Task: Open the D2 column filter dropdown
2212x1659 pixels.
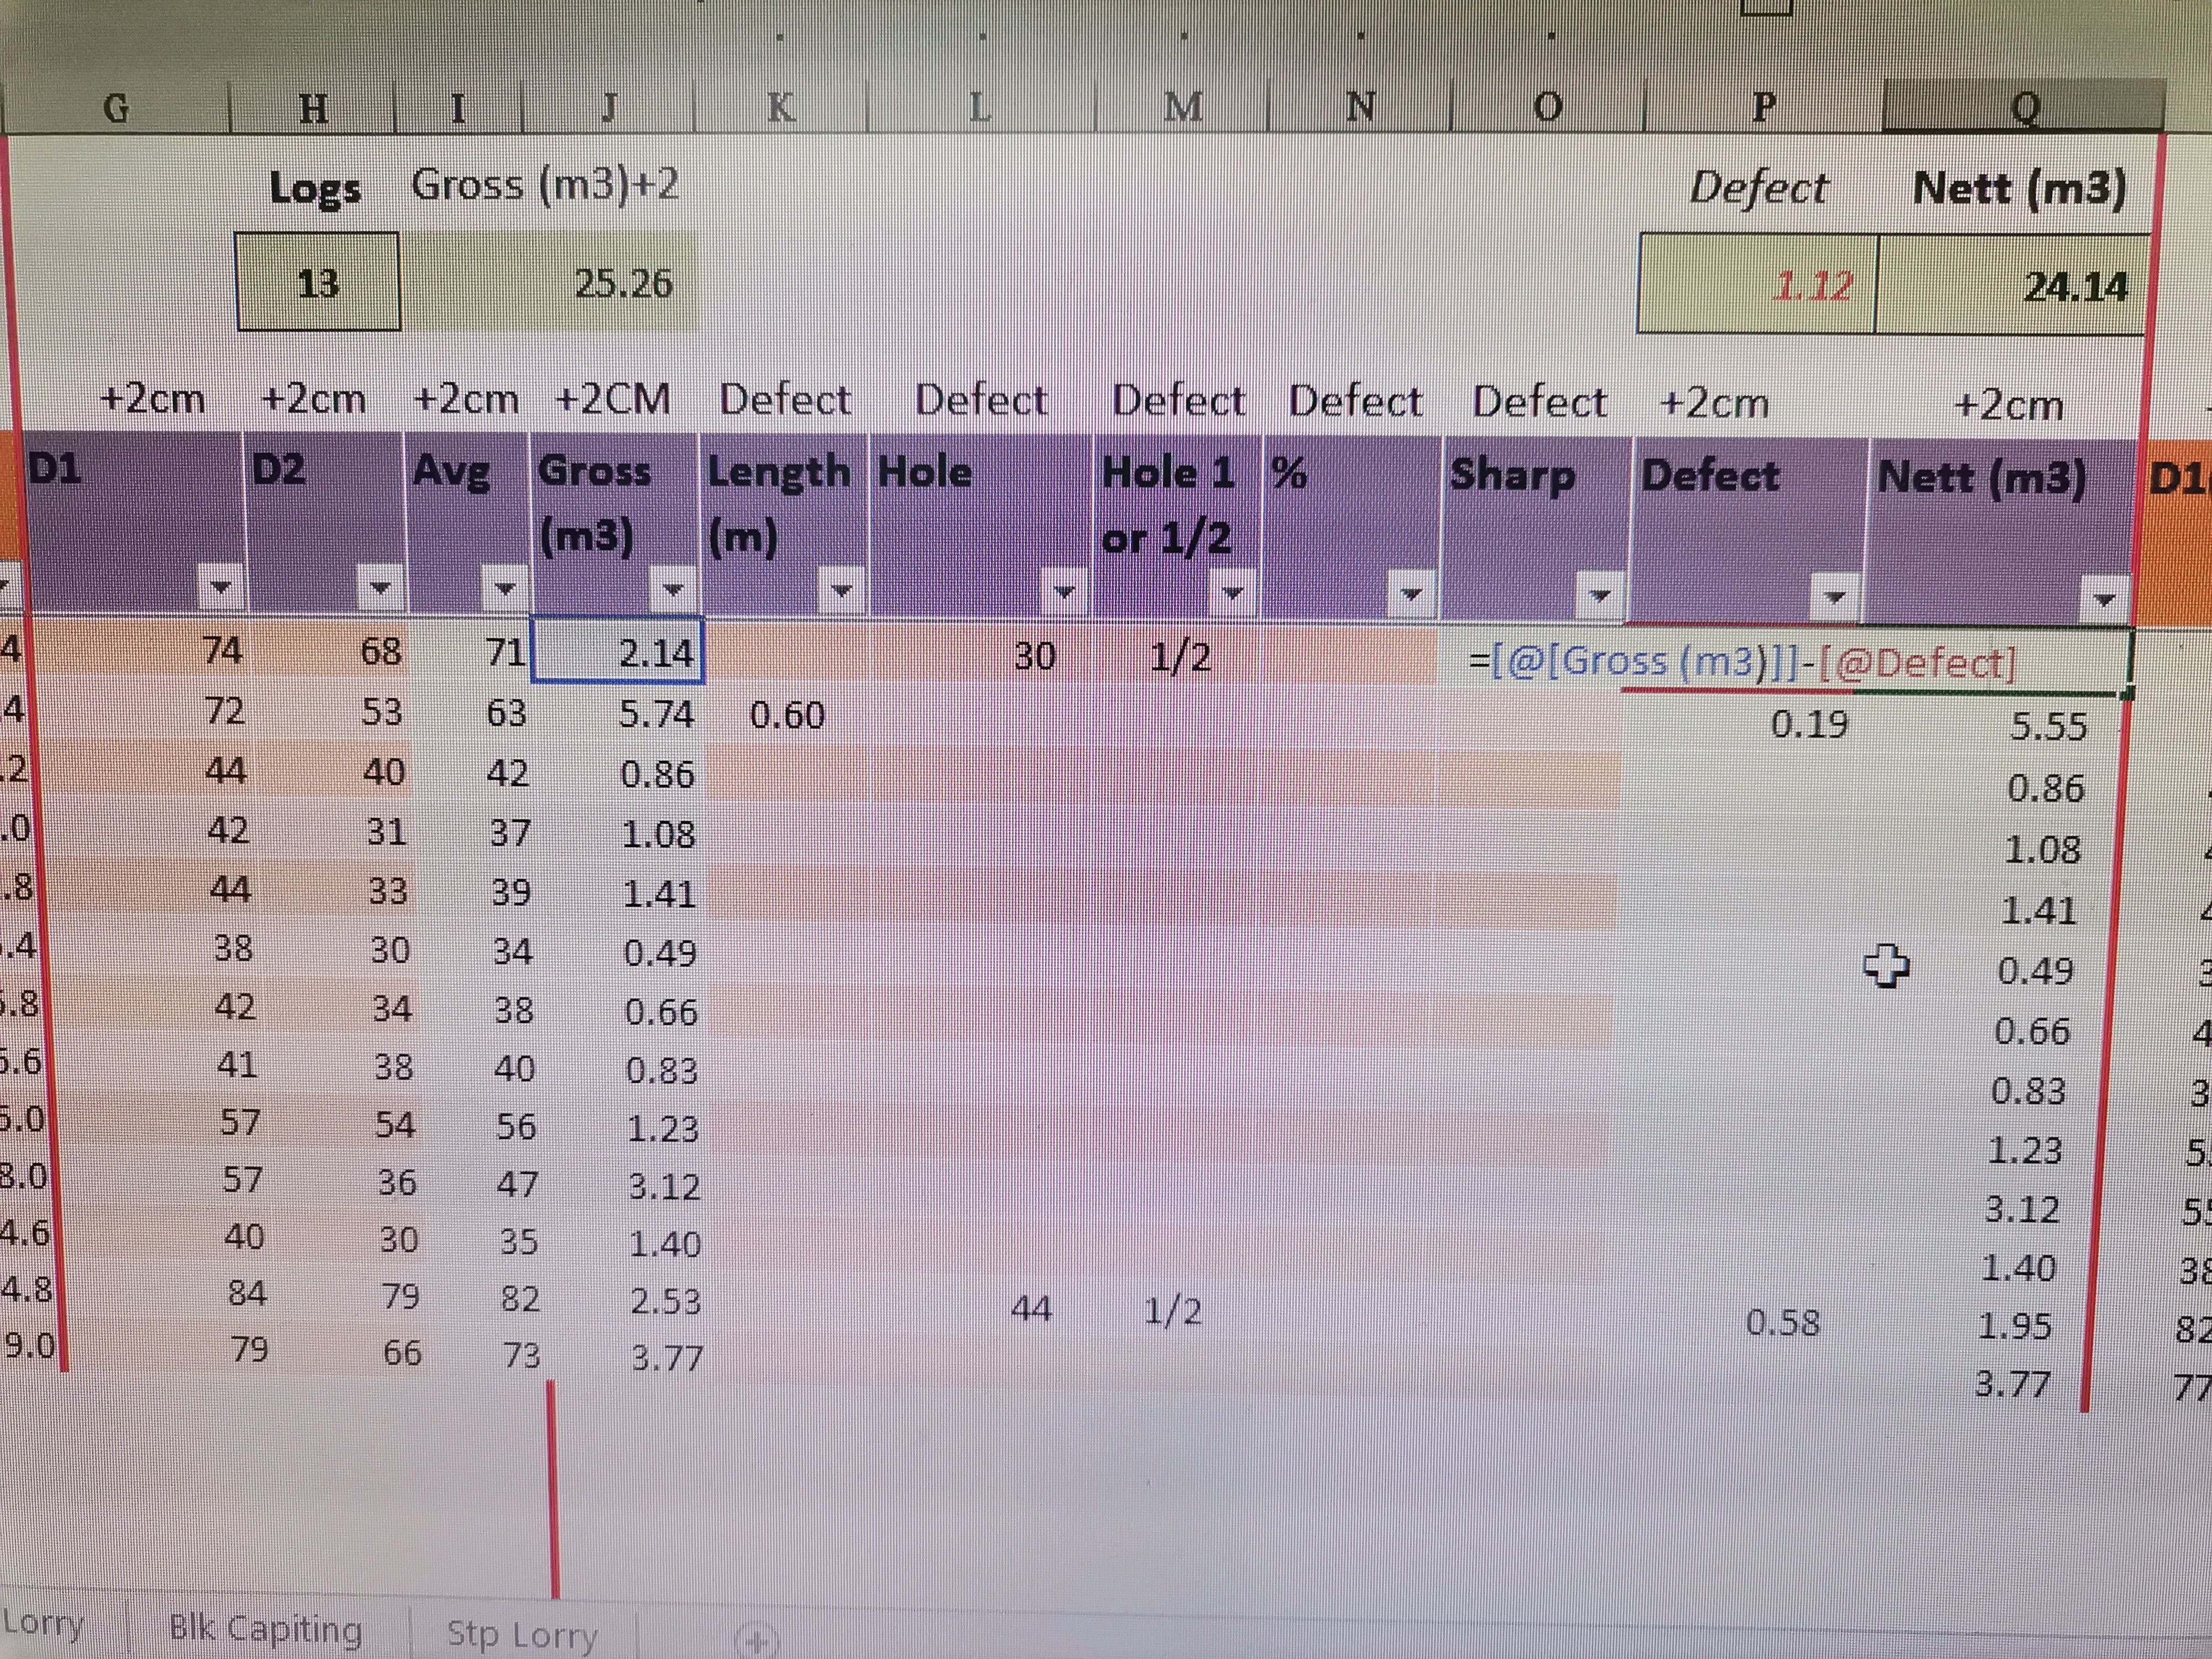Action: [380, 587]
